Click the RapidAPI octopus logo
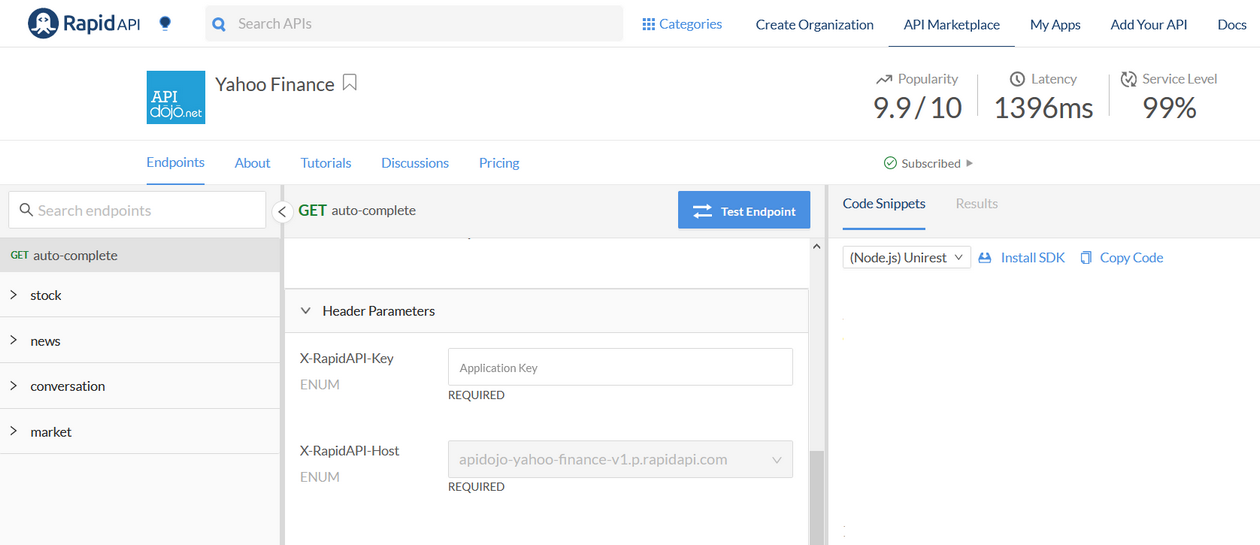The width and height of the screenshot is (1260, 545). point(43,24)
